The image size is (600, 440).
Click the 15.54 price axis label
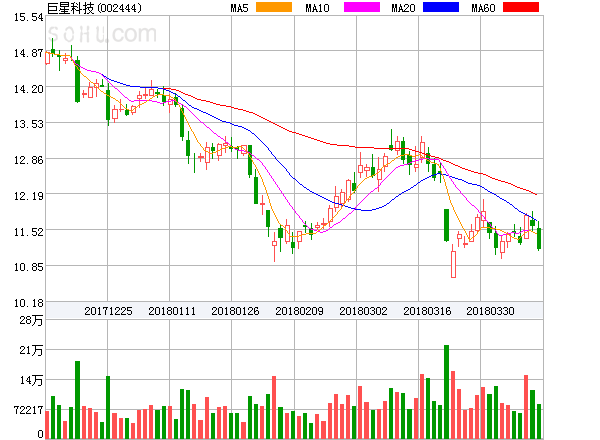(x=29, y=17)
